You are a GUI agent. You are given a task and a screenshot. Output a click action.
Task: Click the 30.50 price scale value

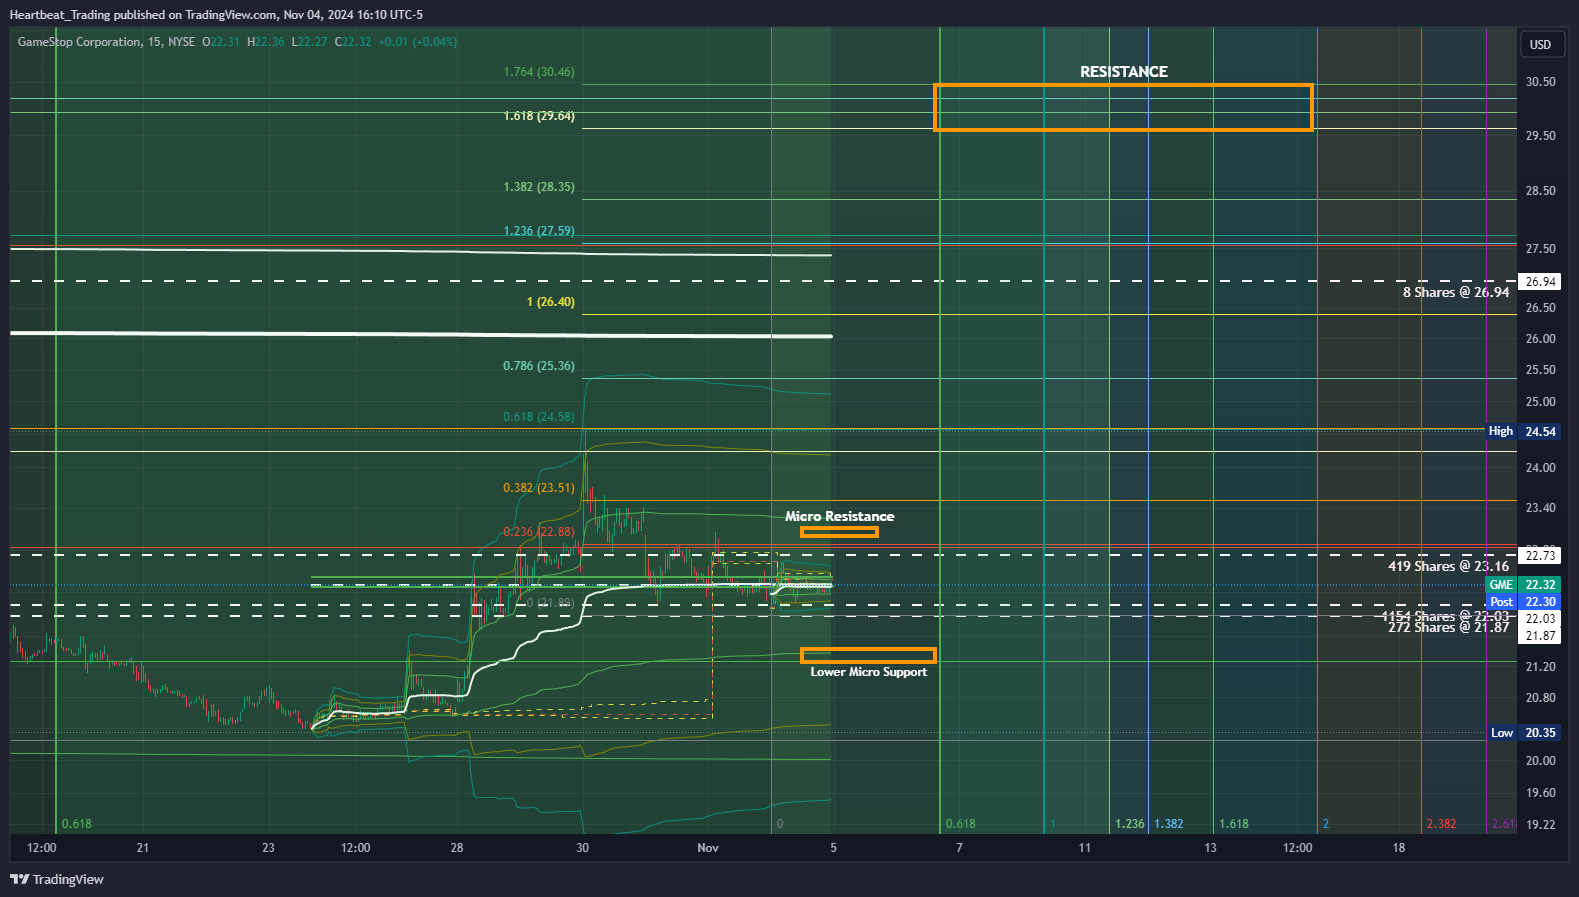[1540, 82]
